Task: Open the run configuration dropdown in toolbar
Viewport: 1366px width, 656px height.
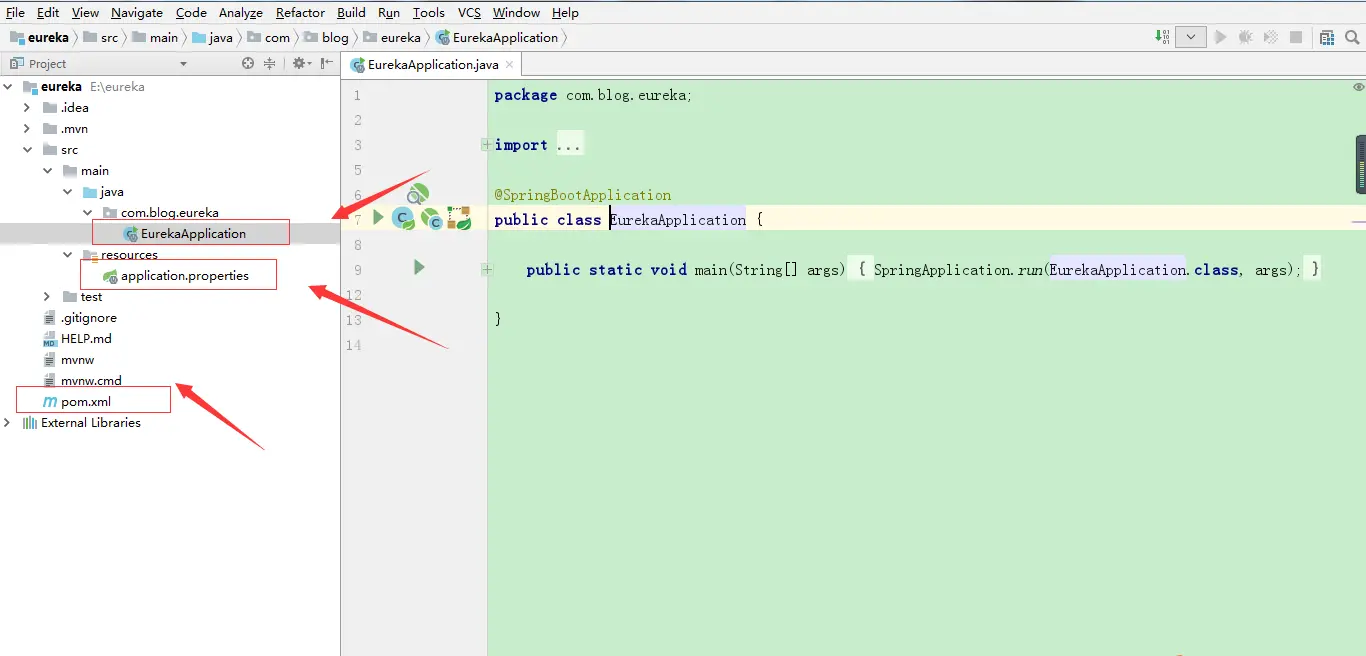Action: point(1190,37)
